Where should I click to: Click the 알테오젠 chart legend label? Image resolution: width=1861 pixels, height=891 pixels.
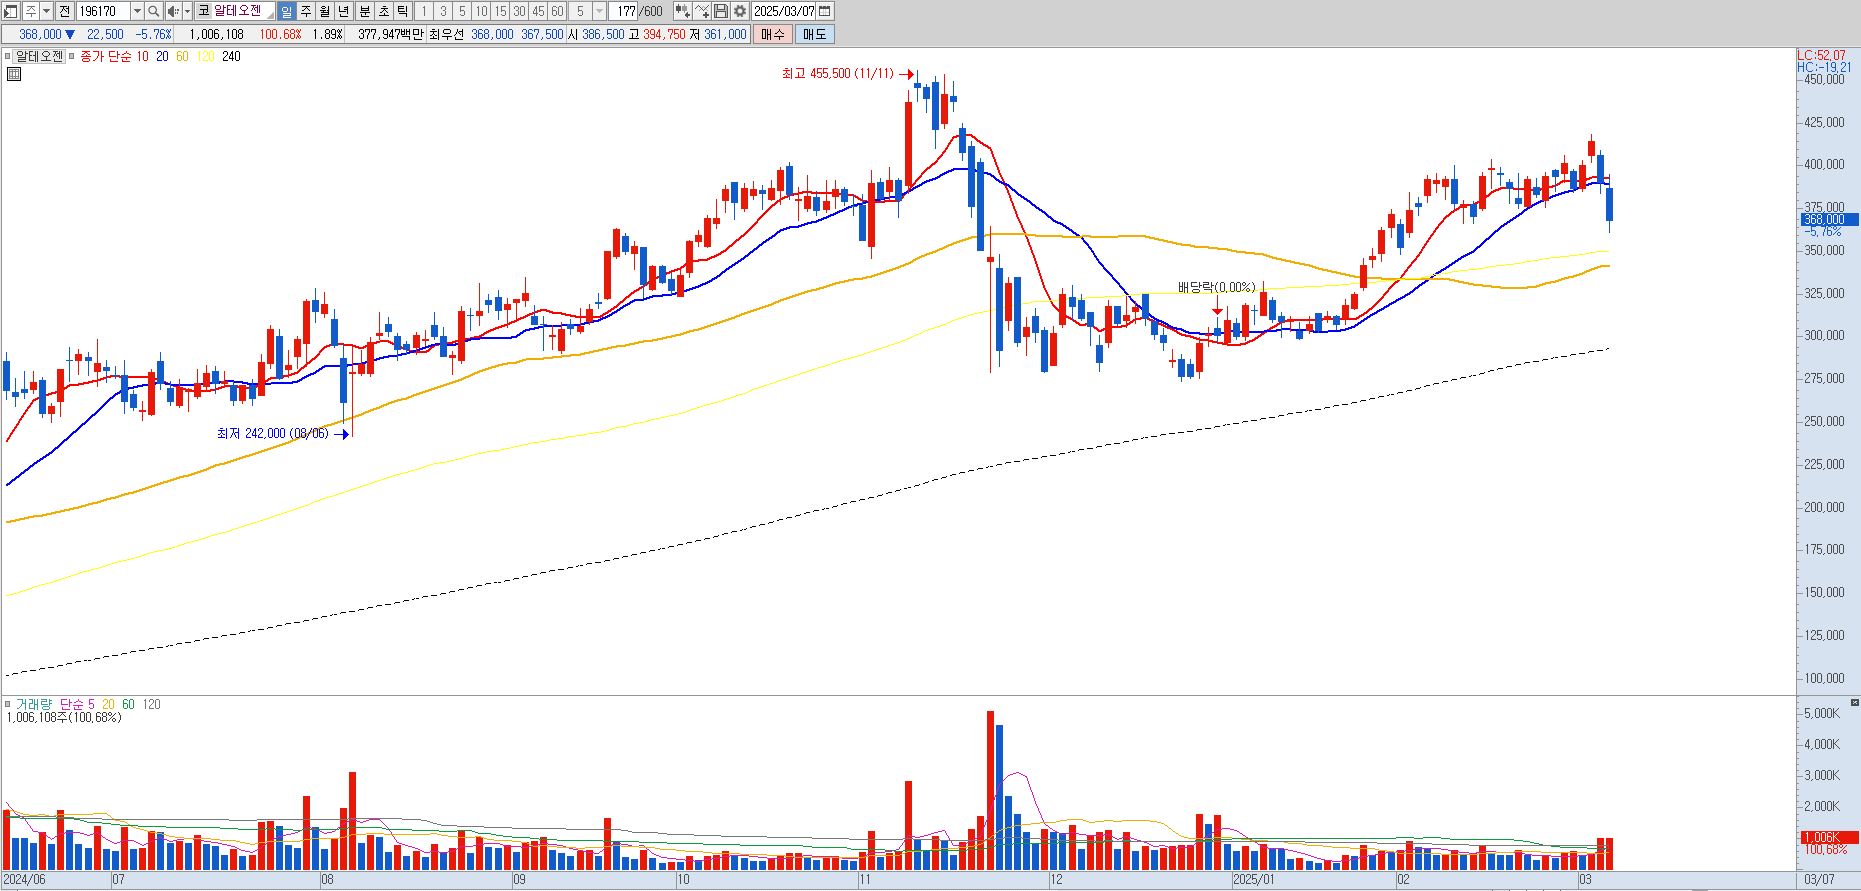point(39,57)
